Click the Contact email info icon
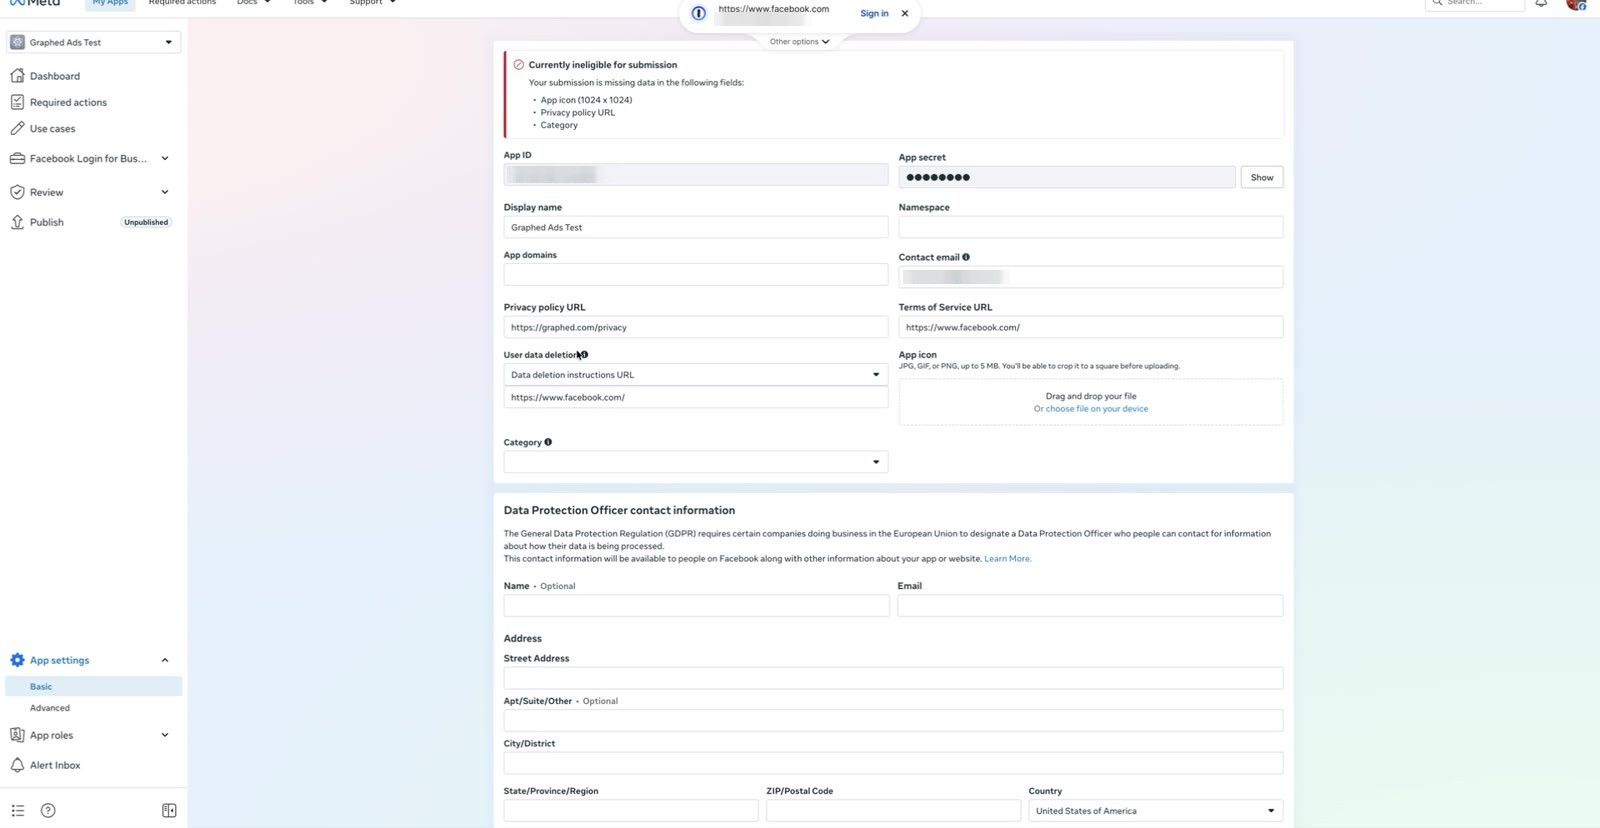The image size is (1600, 828). click(x=966, y=257)
